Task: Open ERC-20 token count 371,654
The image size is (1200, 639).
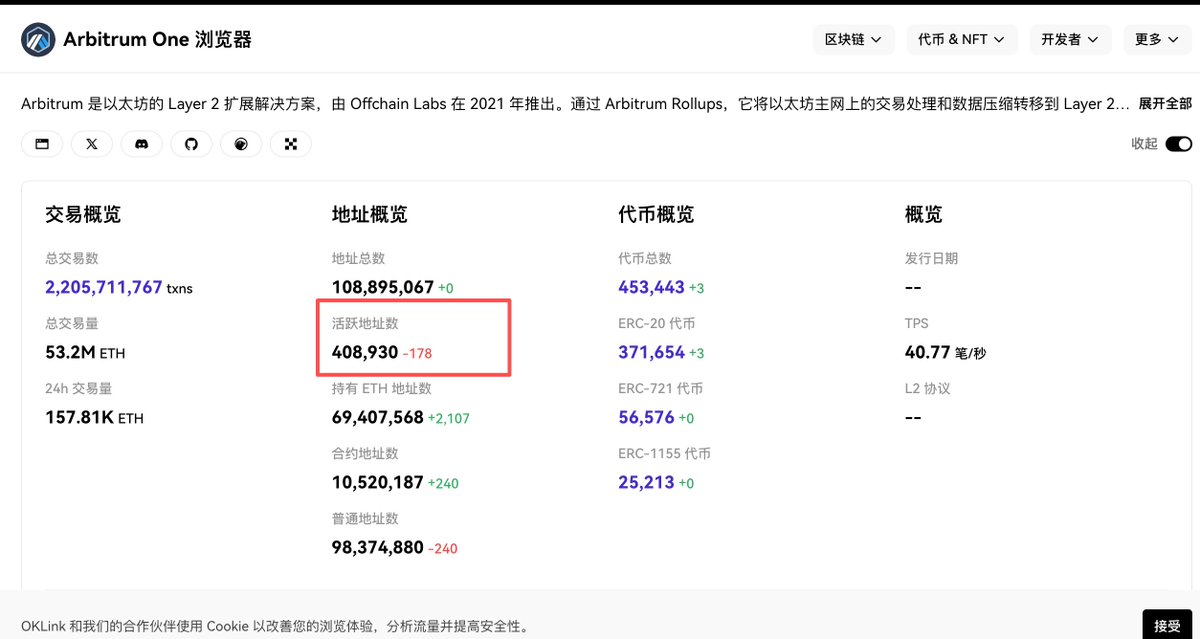Action: click(652, 352)
